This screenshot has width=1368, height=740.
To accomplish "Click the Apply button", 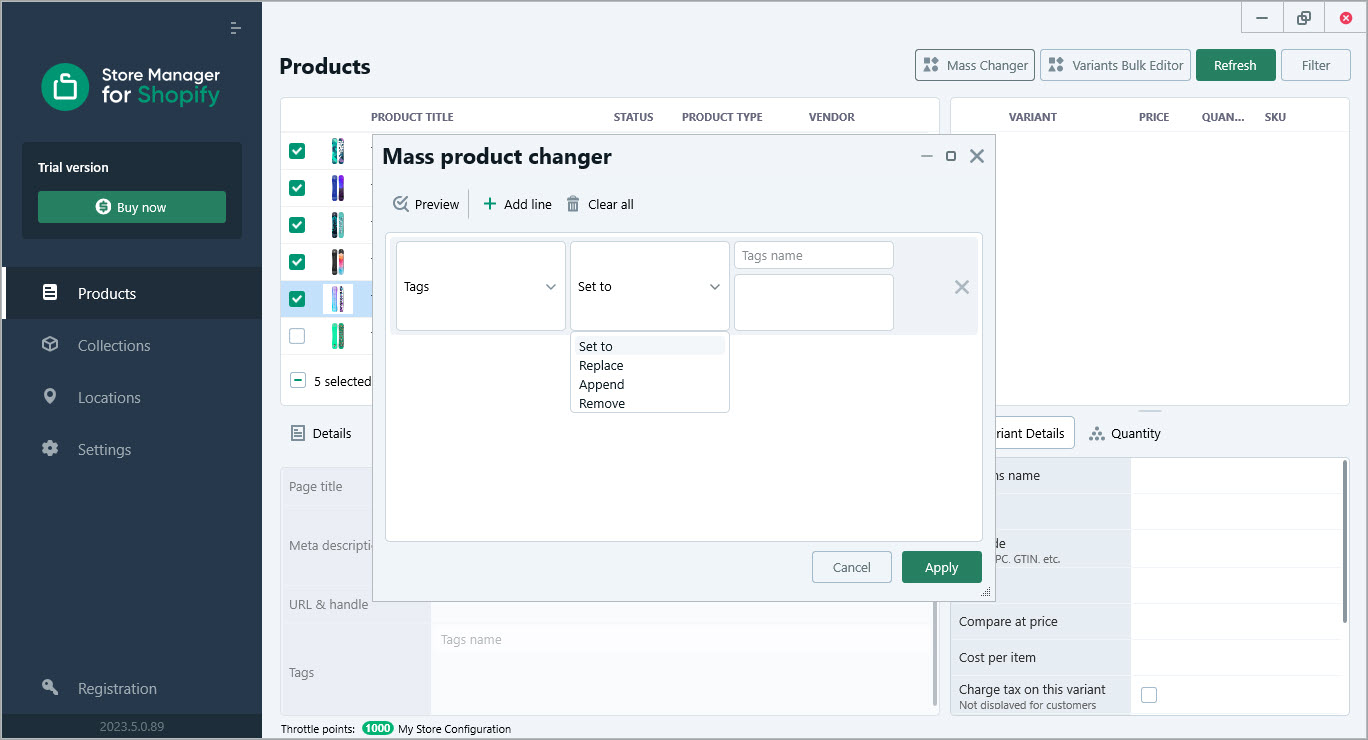I will 941,567.
